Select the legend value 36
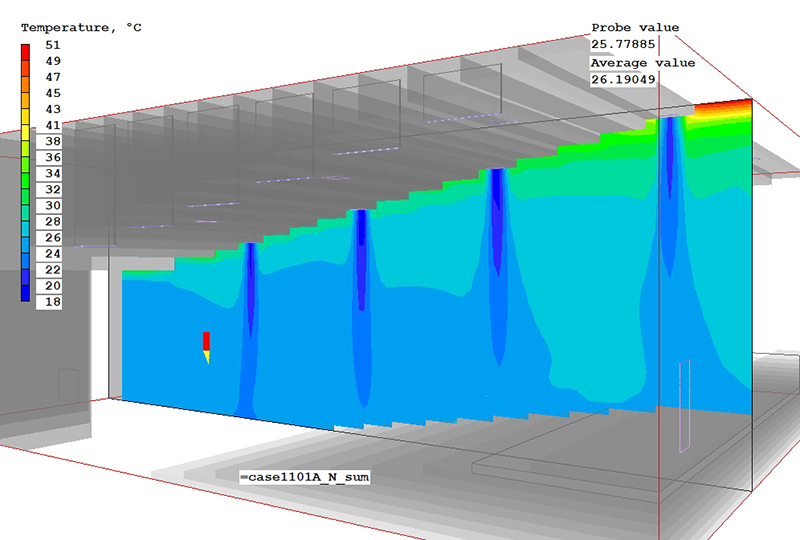Viewport: 800px width, 540px height. 53,157
